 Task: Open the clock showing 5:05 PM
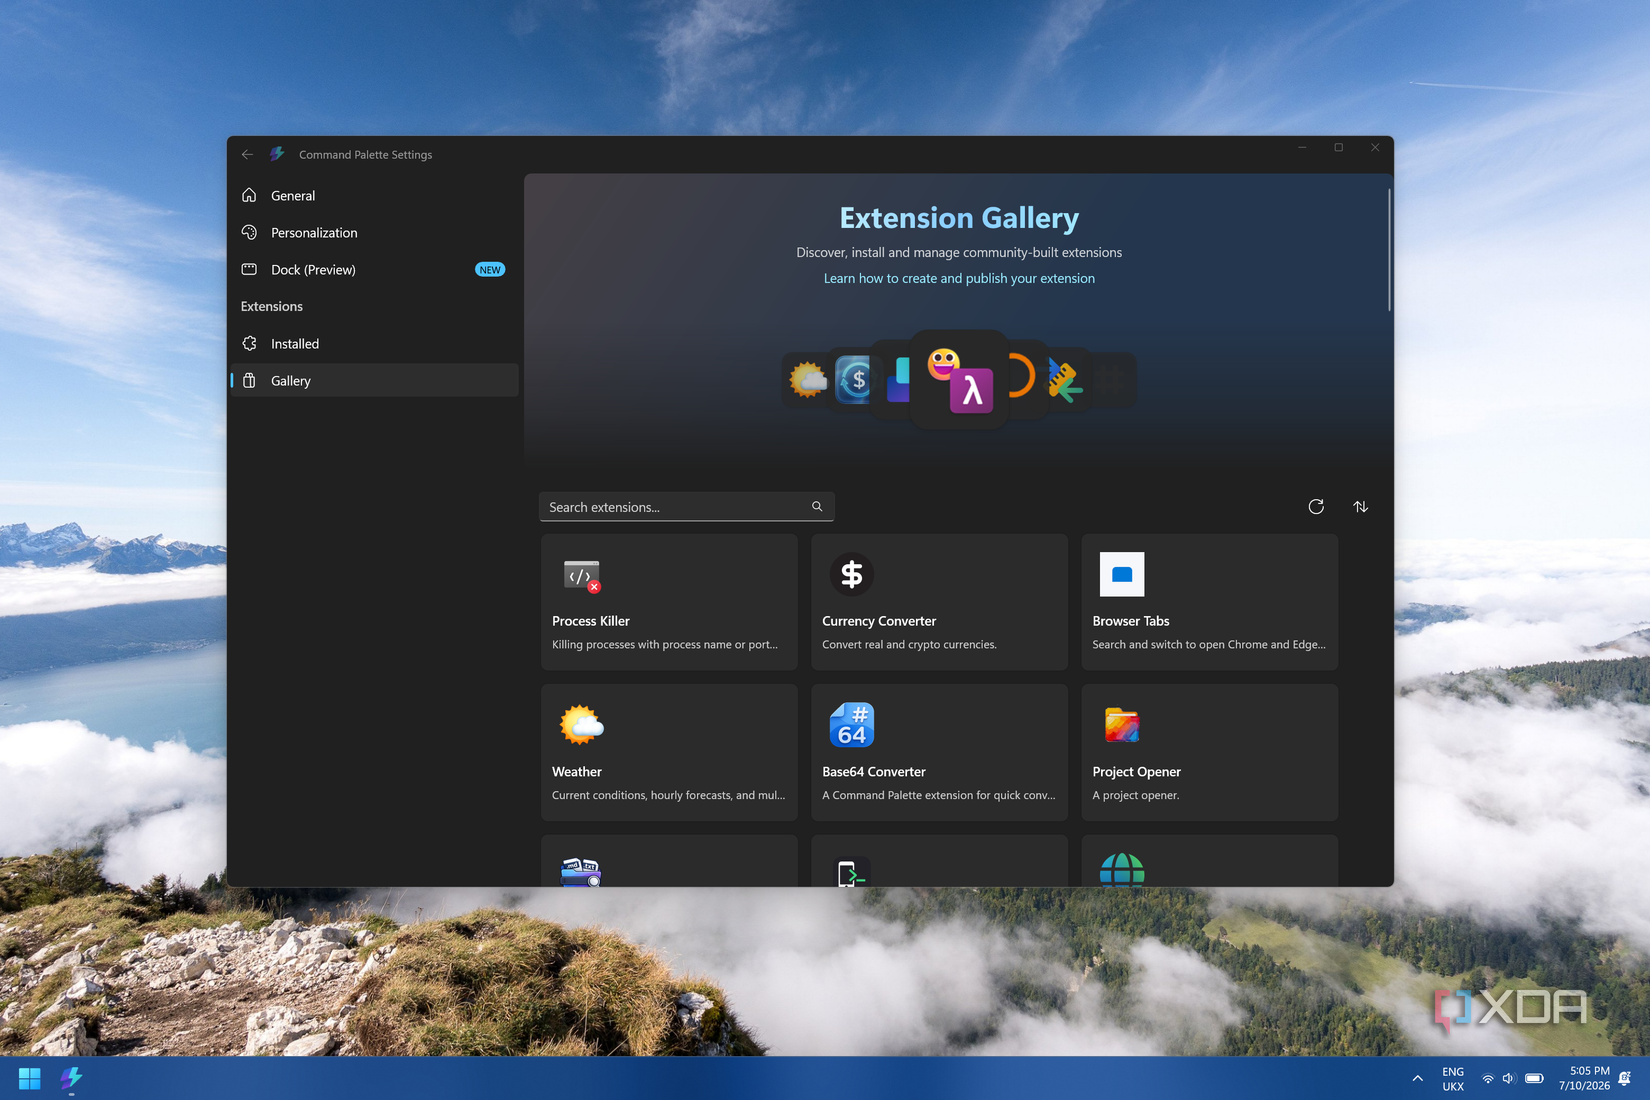1584,1078
